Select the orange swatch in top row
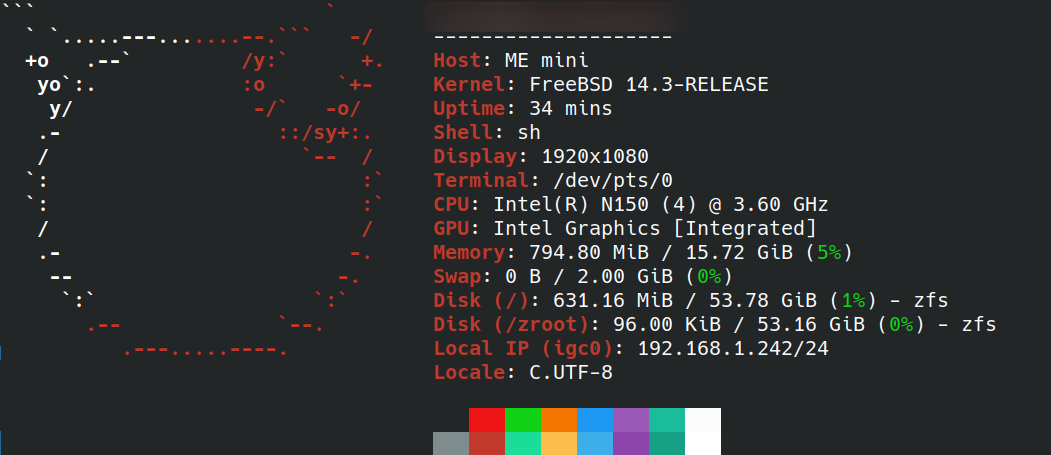 tap(559, 419)
